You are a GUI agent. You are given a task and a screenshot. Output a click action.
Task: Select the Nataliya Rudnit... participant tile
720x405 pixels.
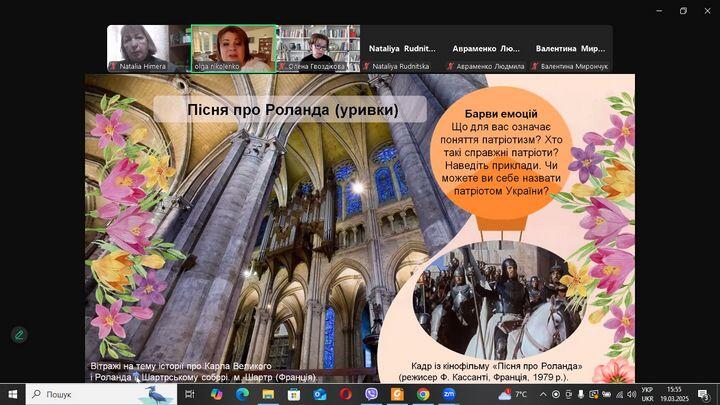[x=402, y=48]
